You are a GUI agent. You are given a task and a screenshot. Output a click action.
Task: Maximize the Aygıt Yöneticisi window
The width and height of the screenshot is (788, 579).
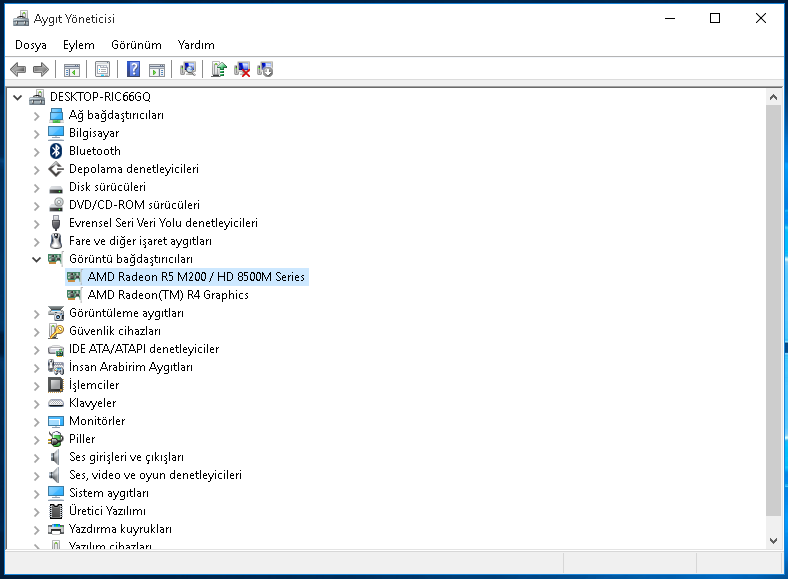[x=715, y=19]
